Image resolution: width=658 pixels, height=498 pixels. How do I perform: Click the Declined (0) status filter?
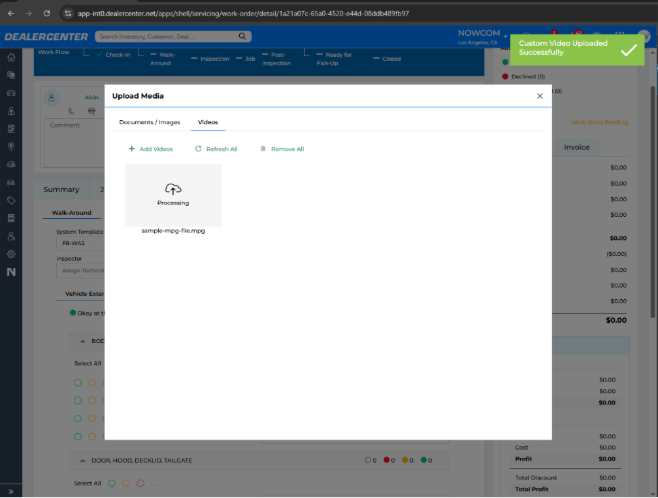pos(524,77)
